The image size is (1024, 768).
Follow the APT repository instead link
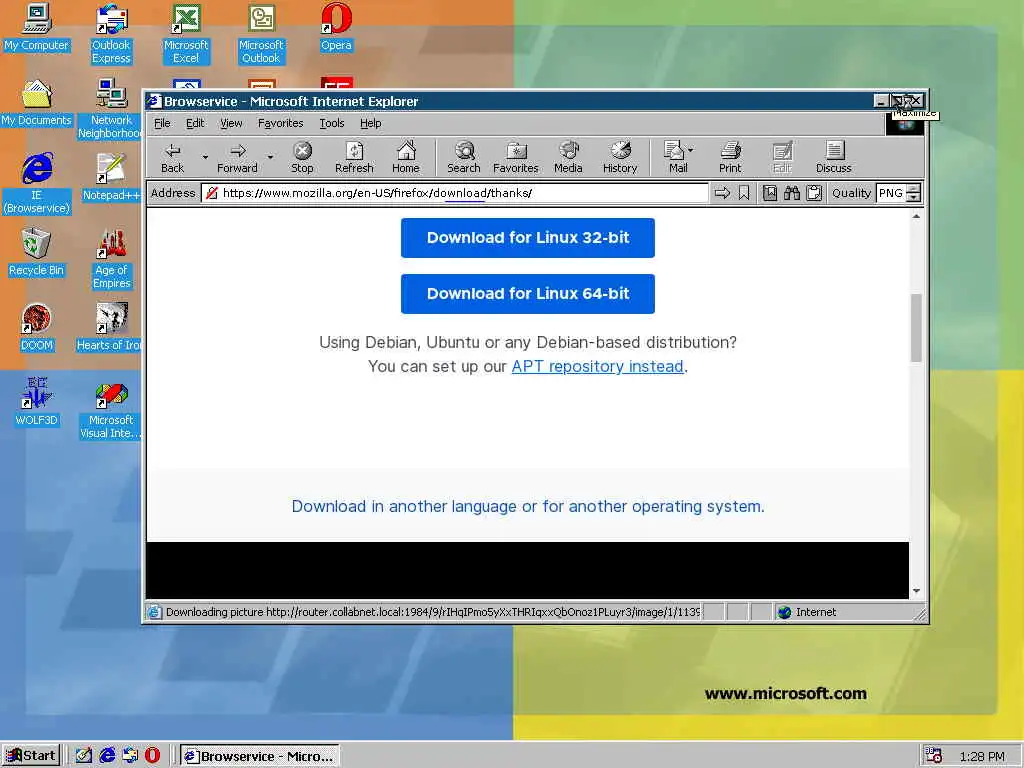tap(598, 366)
